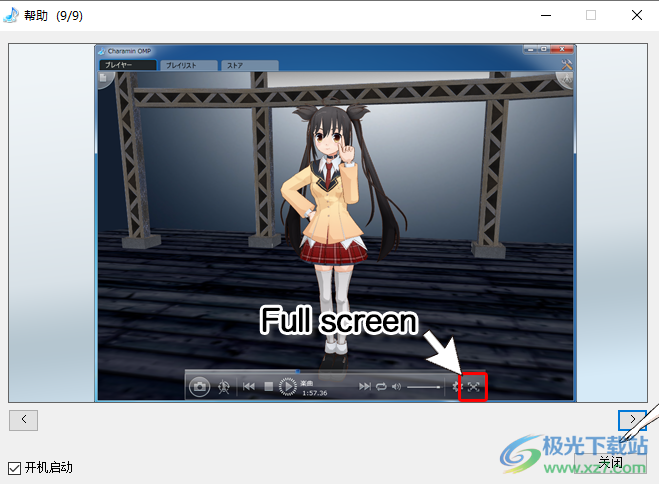
Task: Click the character icon in top-right corner of stage
Action: (567, 78)
